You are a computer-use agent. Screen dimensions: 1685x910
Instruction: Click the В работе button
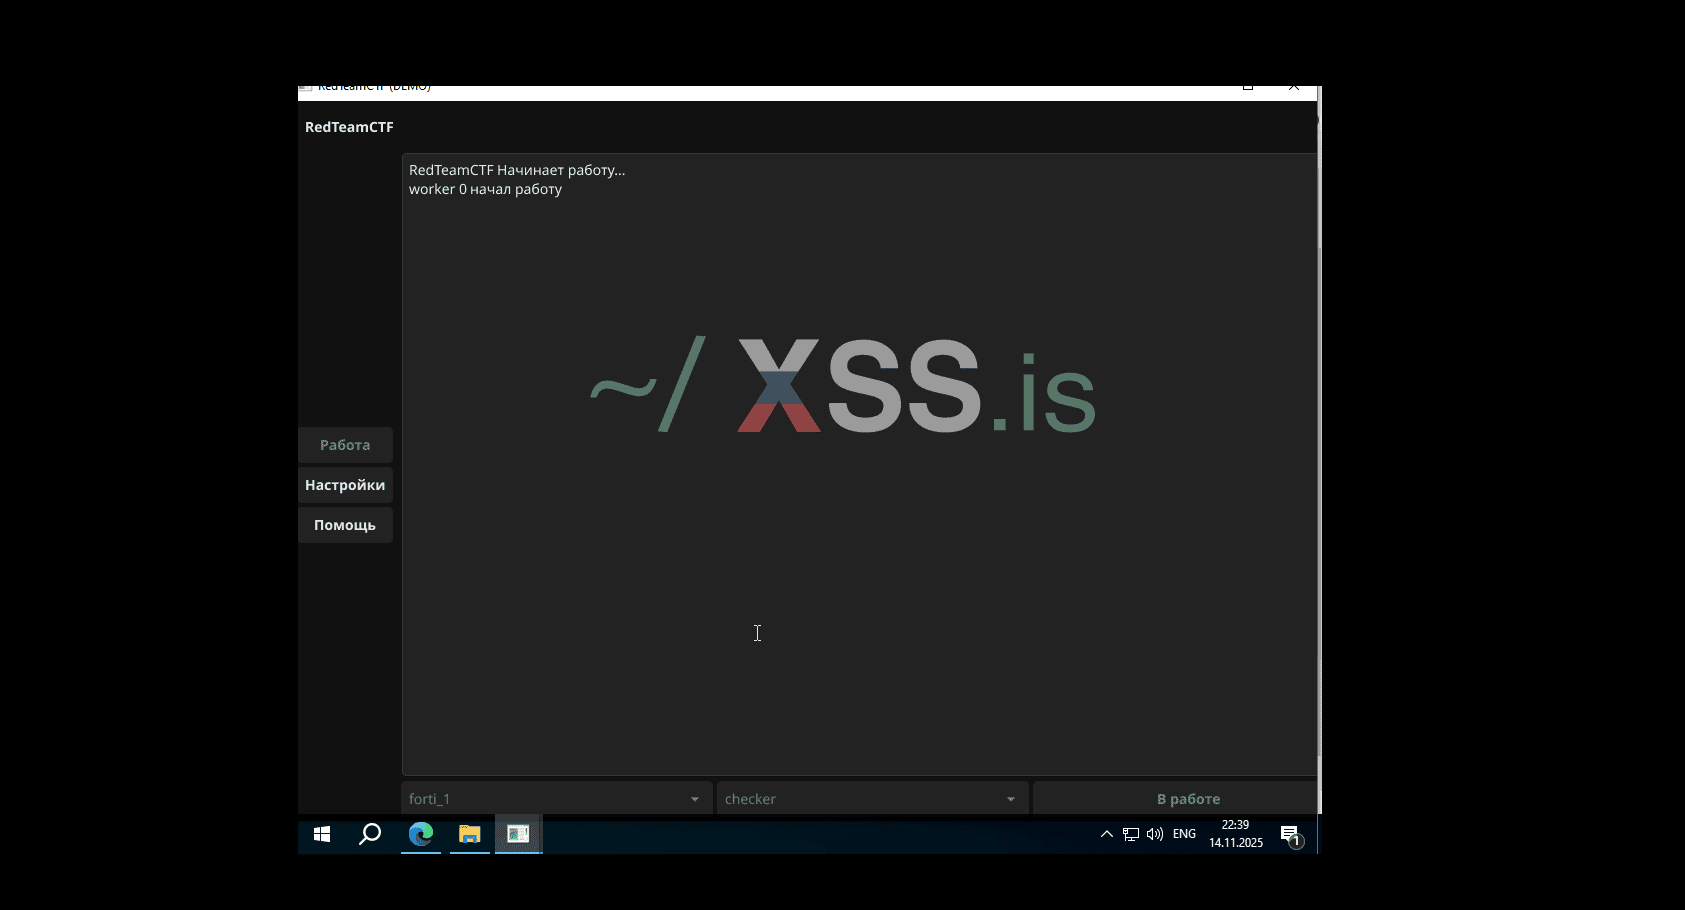tap(1176, 799)
